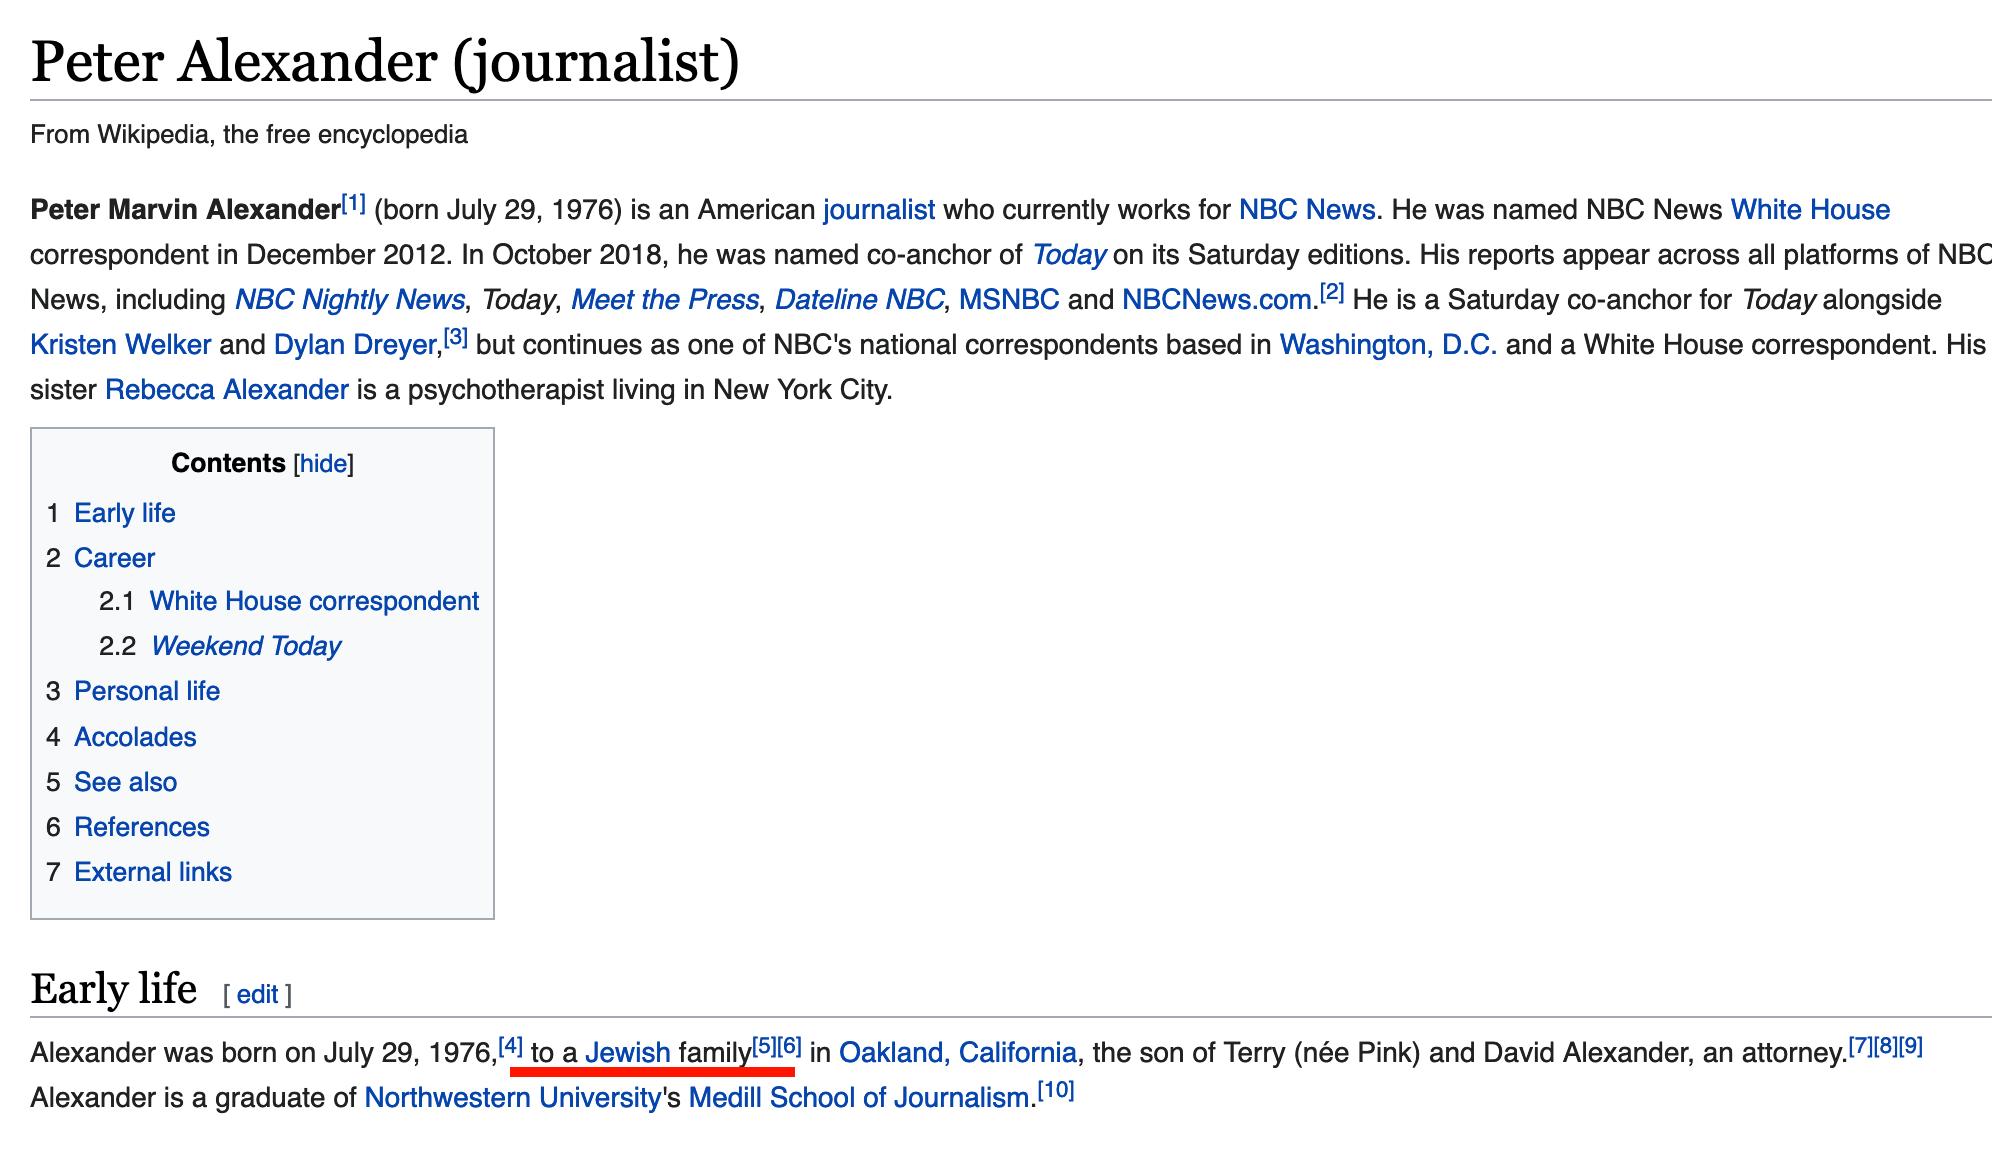Image resolution: width=1992 pixels, height=1168 pixels.
Task: Follow the Dateline NBC link
Action: tap(859, 300)
